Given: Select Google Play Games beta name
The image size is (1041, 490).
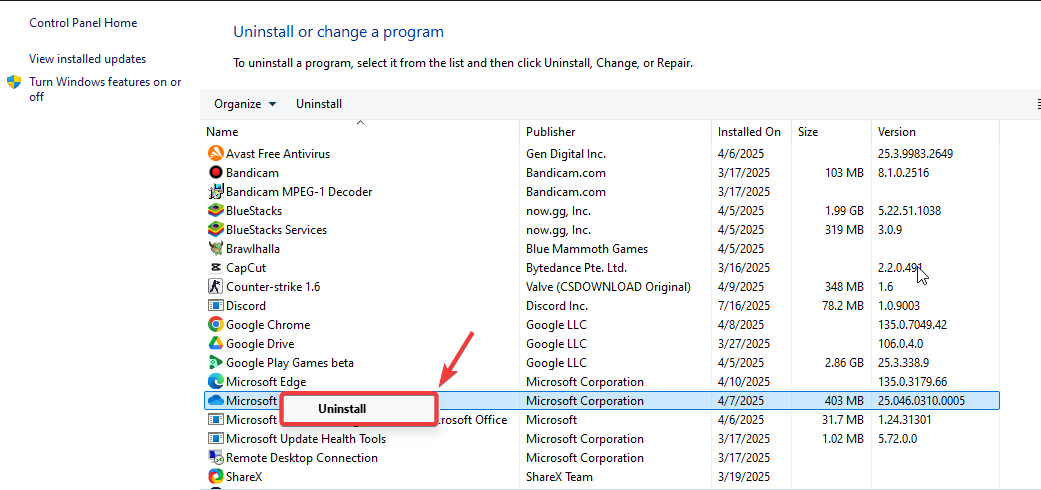Looking at the screenshot, I should [x=290, y=363].
